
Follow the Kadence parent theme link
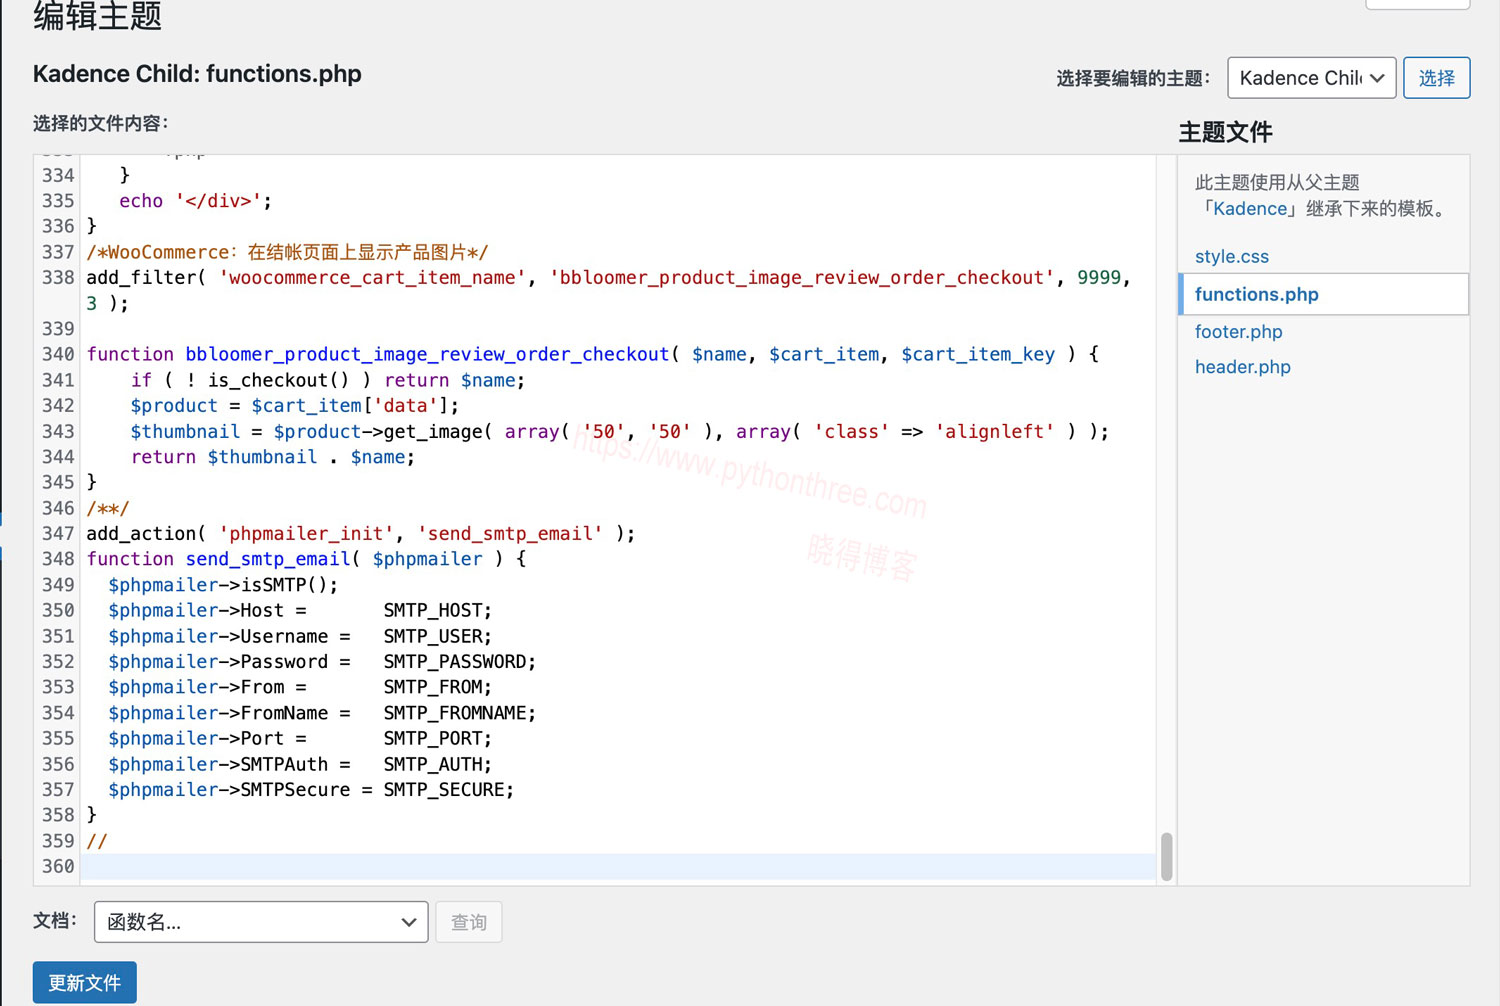click(x=1250, y=209)
